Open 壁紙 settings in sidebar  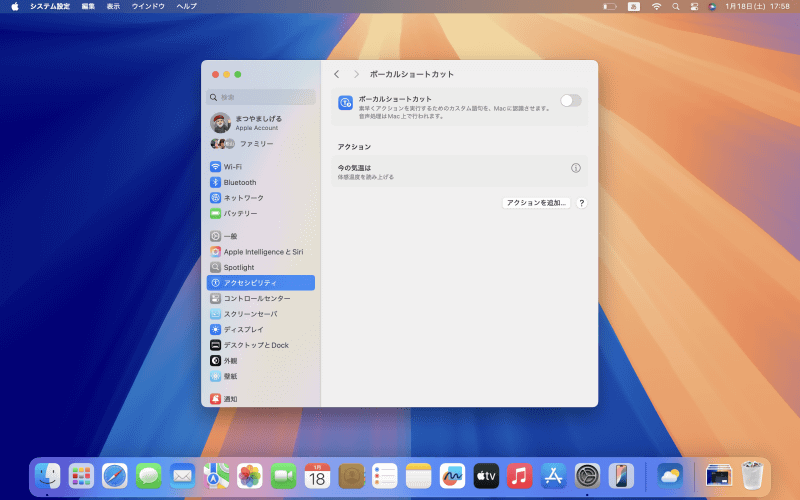pos(261,376)
